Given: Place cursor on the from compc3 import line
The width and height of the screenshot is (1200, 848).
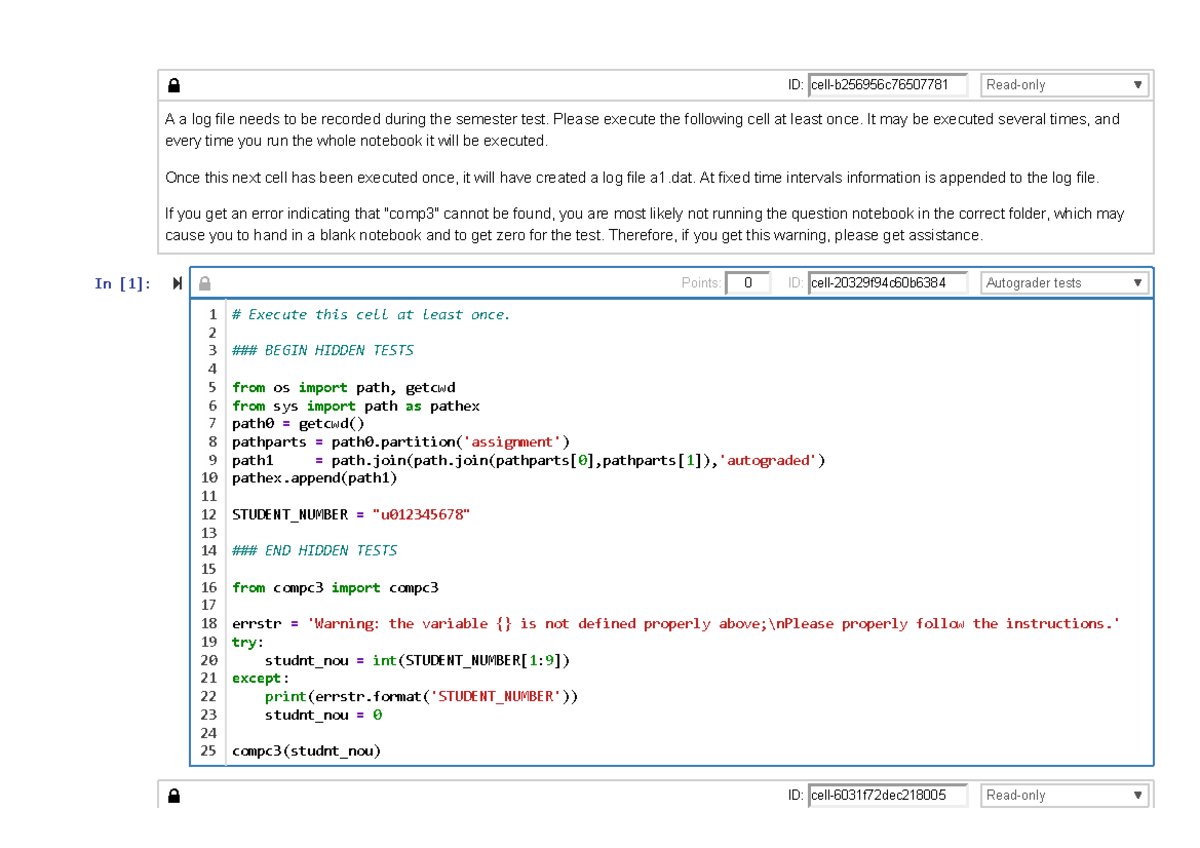Looking at the screenshot, I should (x=335, y=587).
